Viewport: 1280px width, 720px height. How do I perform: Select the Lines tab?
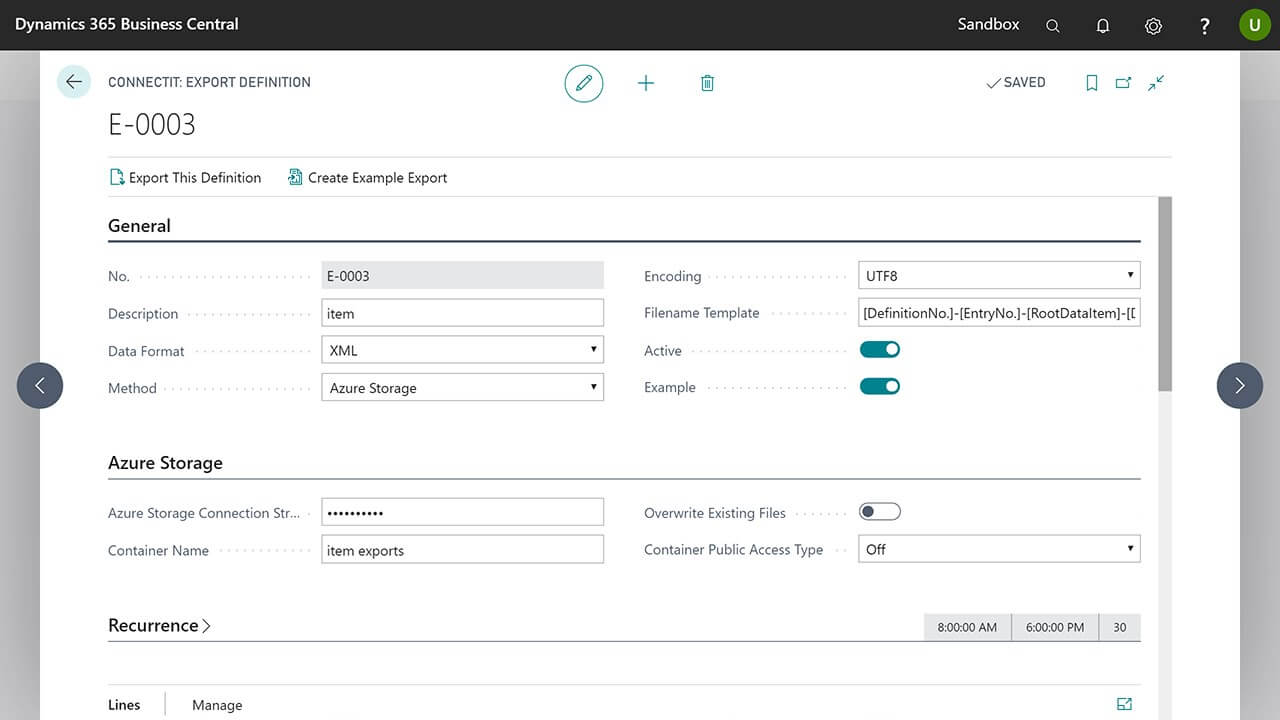pos(124,705)
